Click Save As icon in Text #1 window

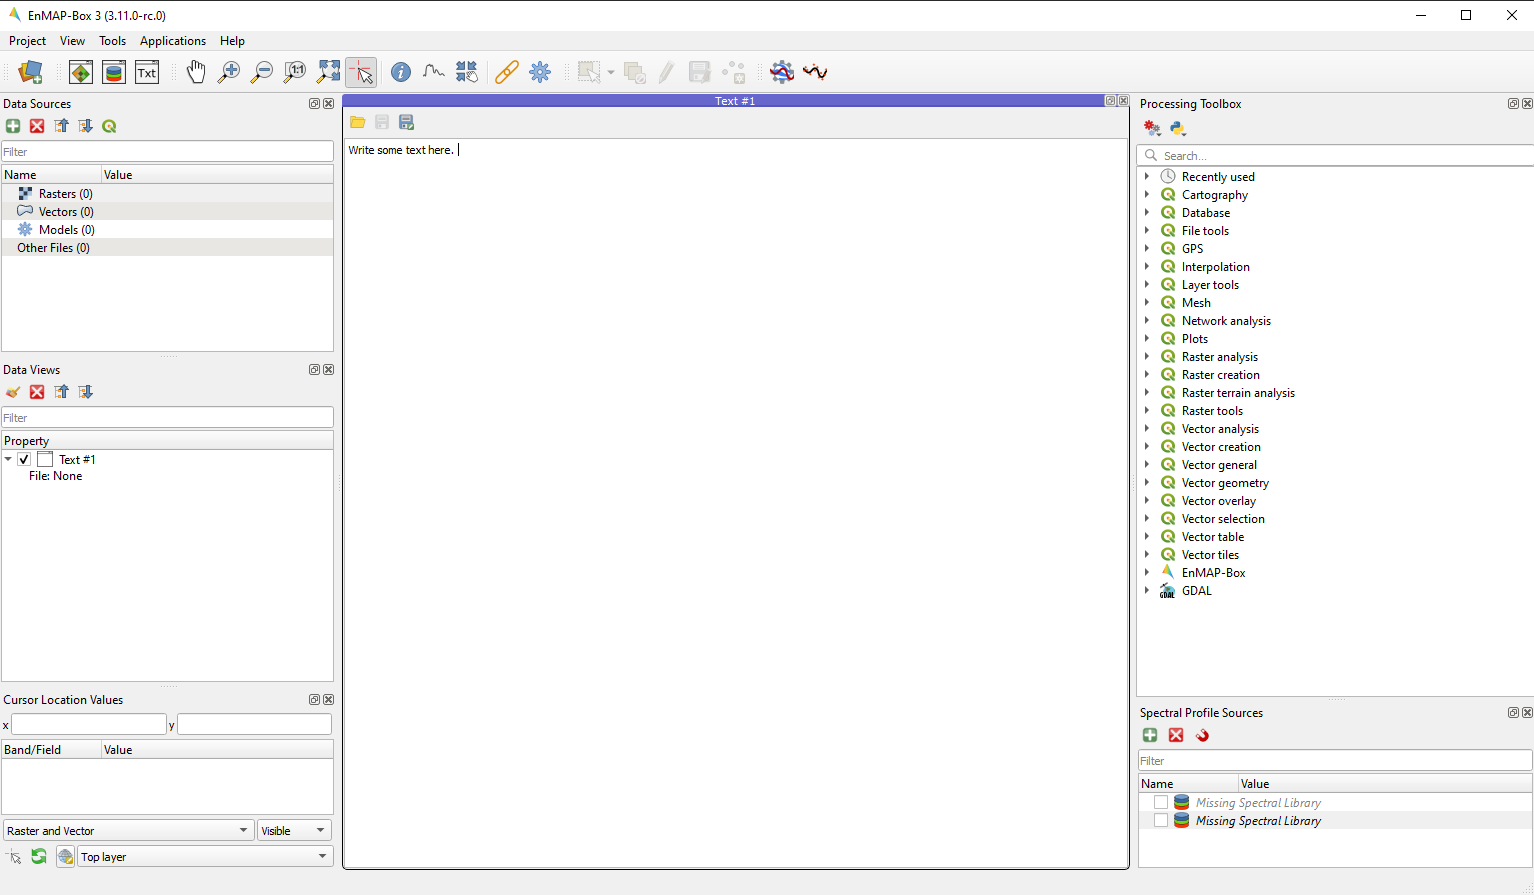(x=406, y=122)
